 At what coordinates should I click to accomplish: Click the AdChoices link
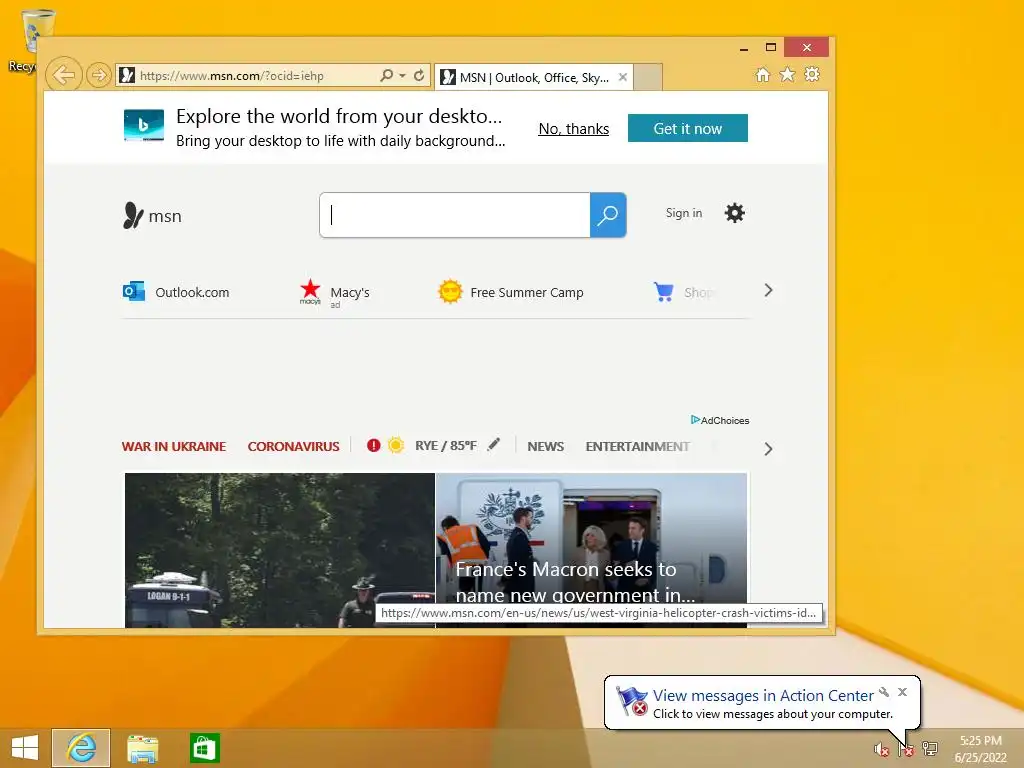720,420
